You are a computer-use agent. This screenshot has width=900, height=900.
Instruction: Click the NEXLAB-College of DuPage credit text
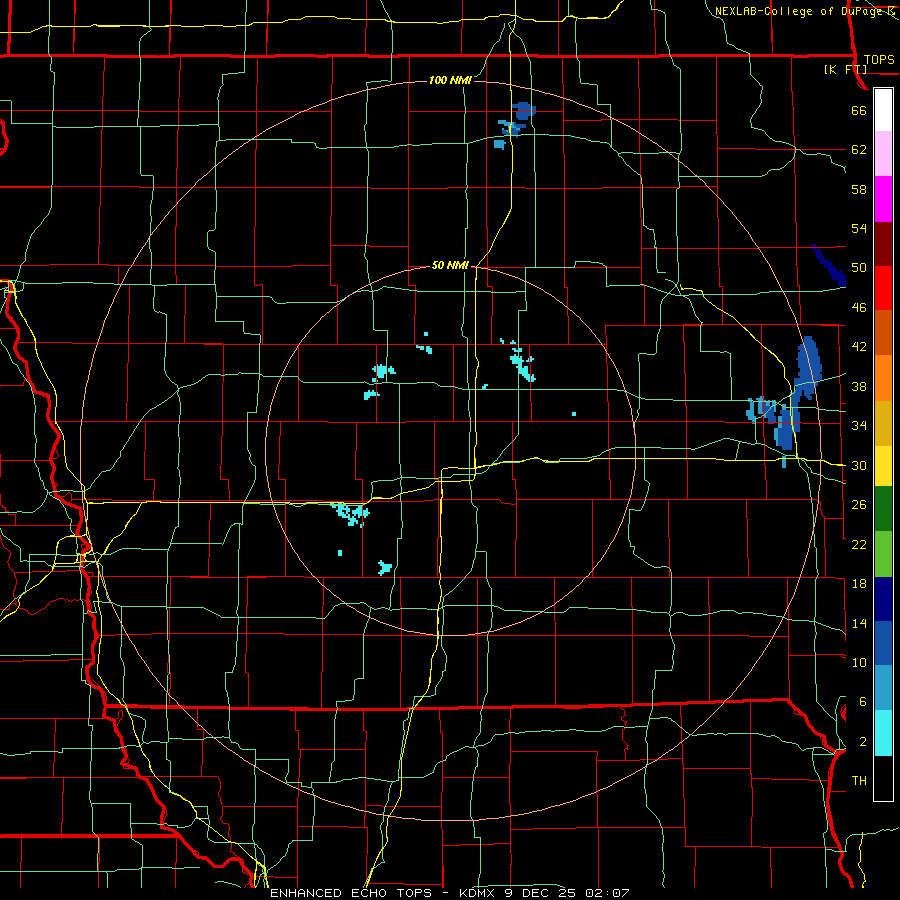point(805,11)
